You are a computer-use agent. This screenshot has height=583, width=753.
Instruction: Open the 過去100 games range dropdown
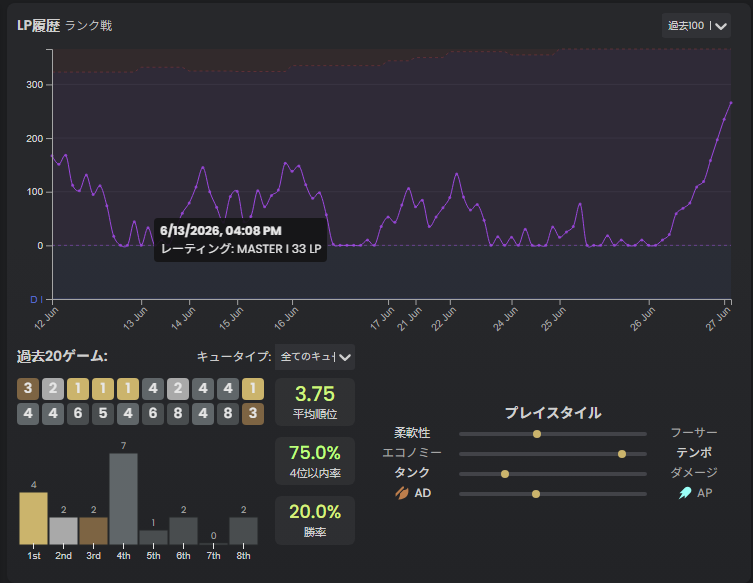click(696, 25)
